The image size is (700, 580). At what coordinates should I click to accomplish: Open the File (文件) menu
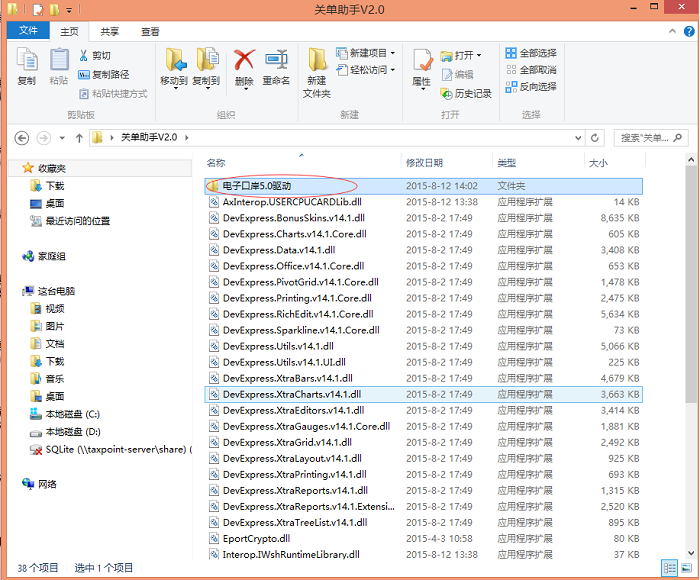point(28,30)
